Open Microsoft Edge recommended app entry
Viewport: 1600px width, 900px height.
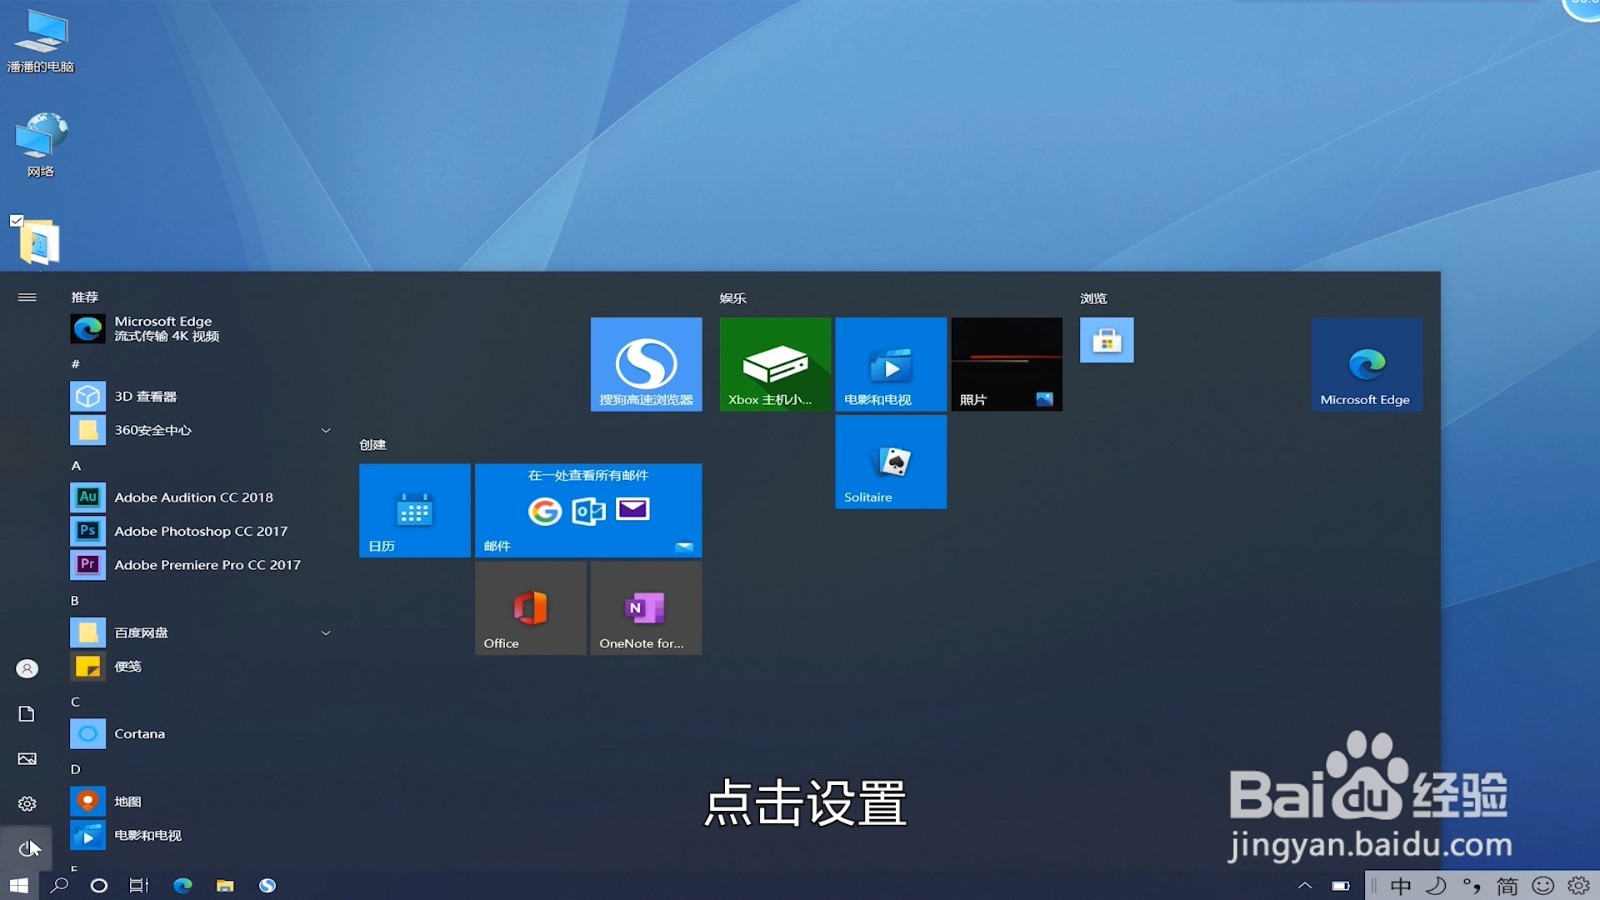tap(200, 328)
